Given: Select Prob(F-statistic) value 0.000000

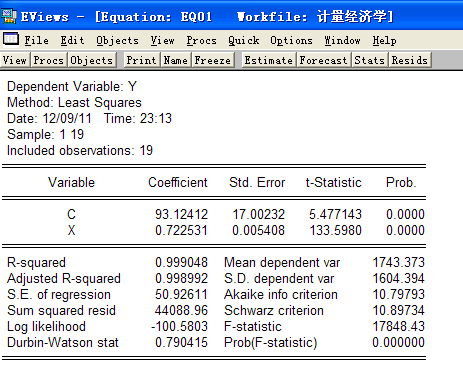Looking at the screenshot, I should (x=398, y=342).
